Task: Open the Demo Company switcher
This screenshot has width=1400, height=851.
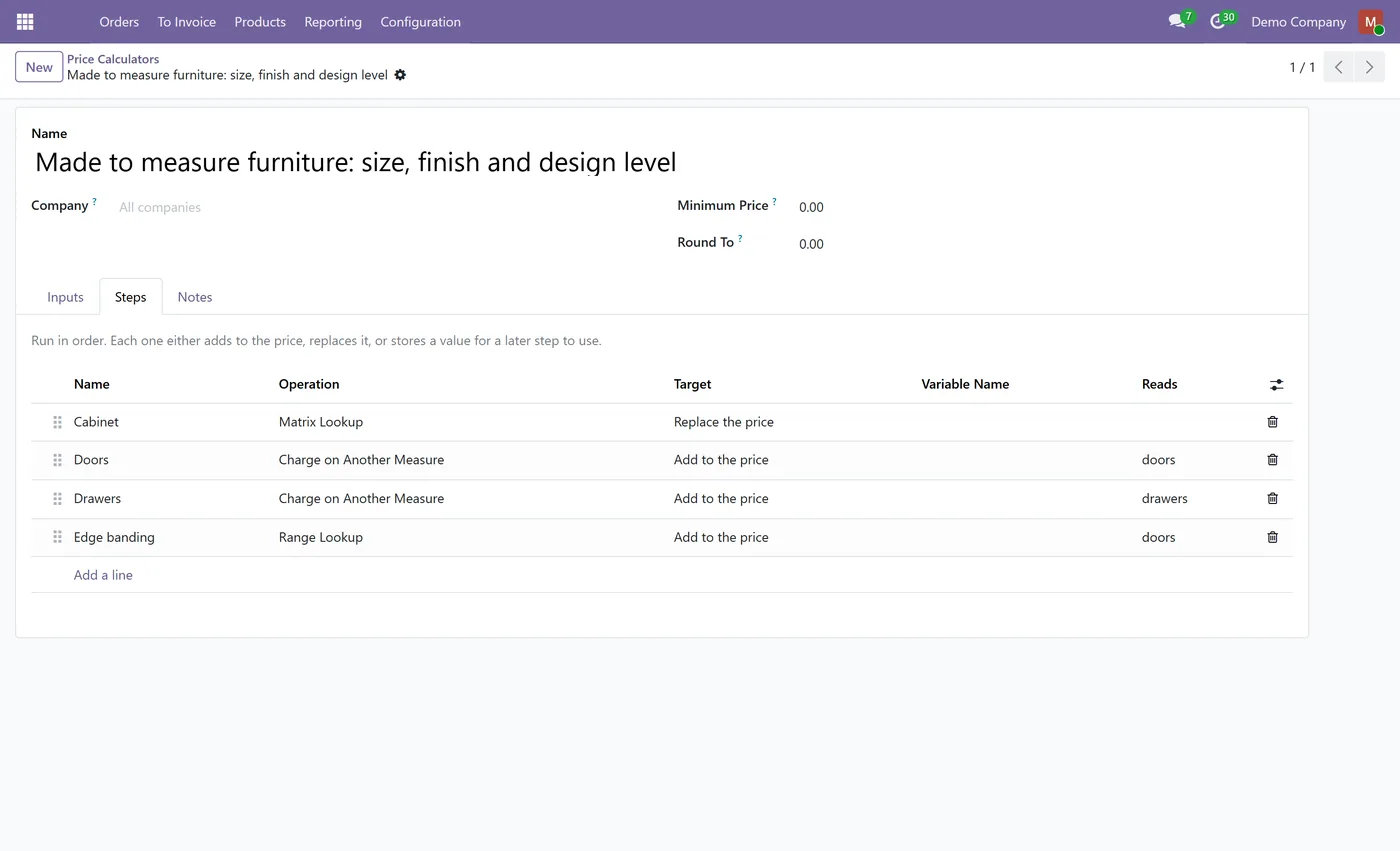Action: [1298, 21]
